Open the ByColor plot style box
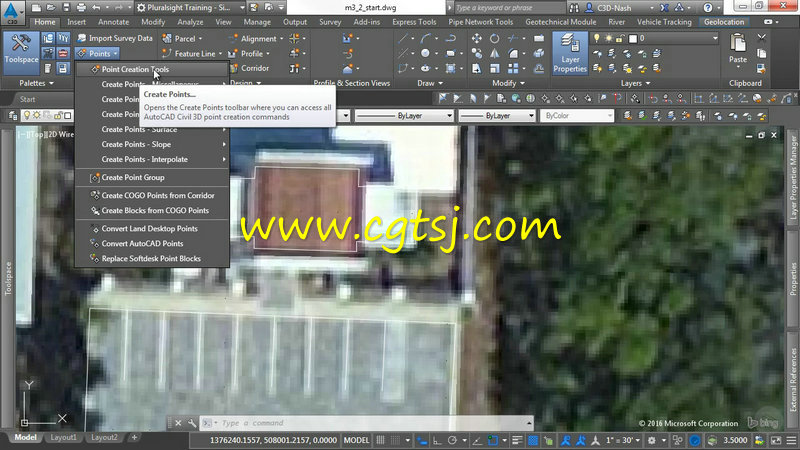The width and height of the screenshot is (800, 450). pos(577,116)
